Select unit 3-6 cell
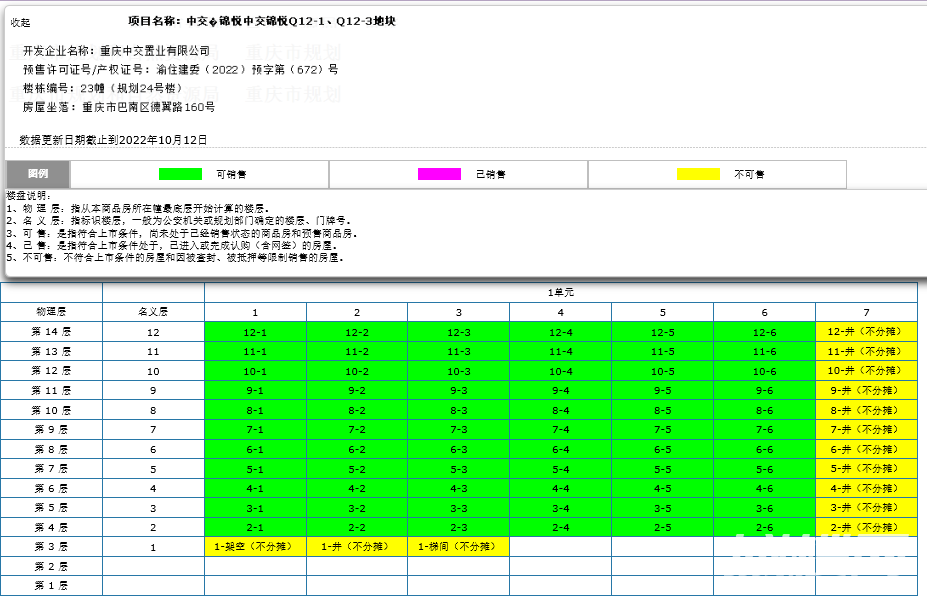 764,508
